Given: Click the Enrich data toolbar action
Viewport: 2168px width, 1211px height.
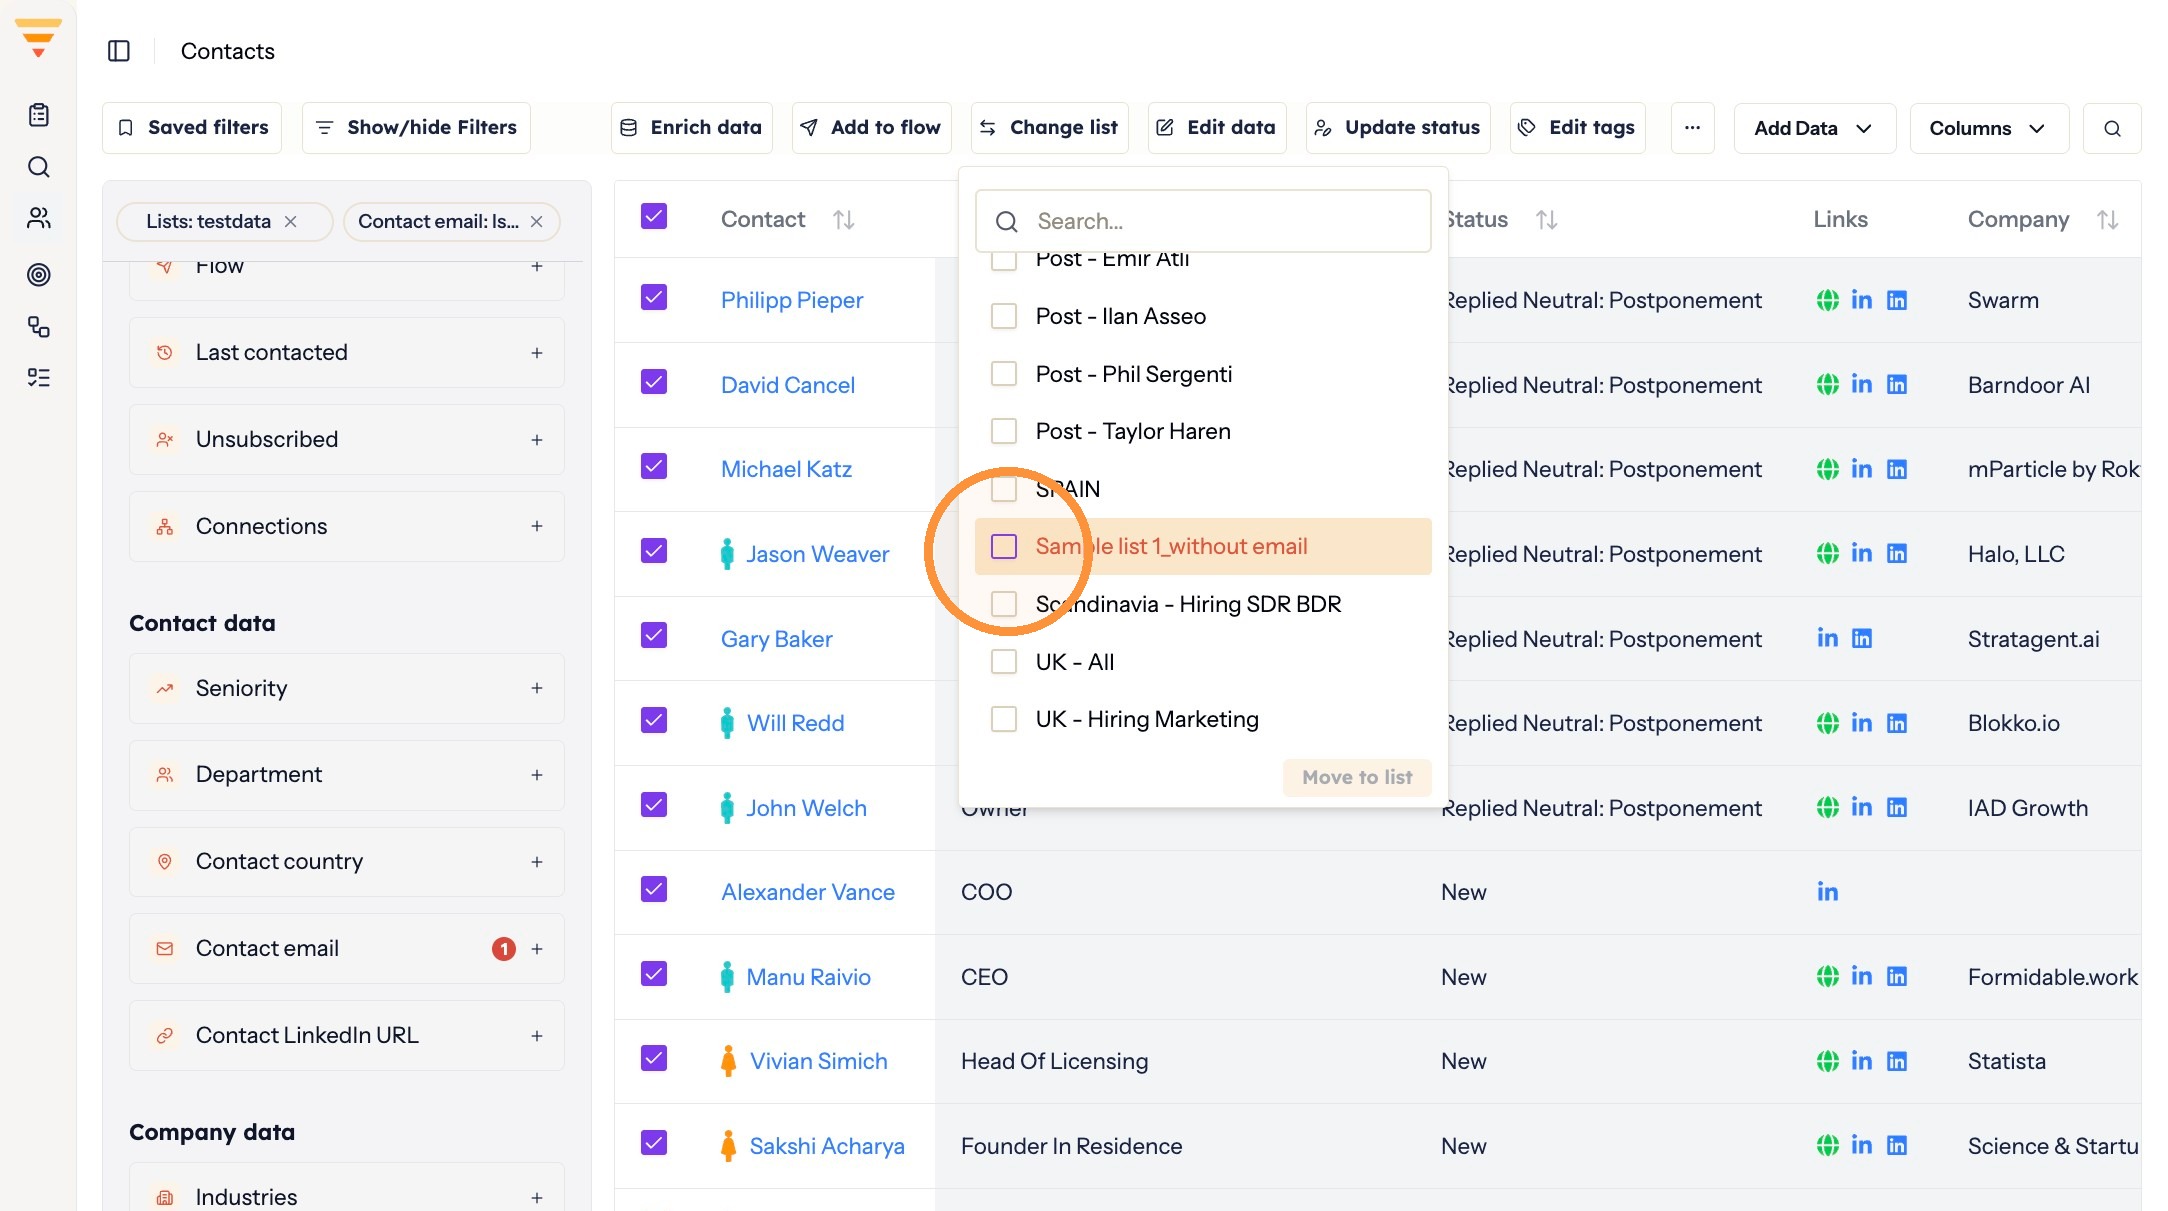Looking at the screenshot, I should (691, 128).
